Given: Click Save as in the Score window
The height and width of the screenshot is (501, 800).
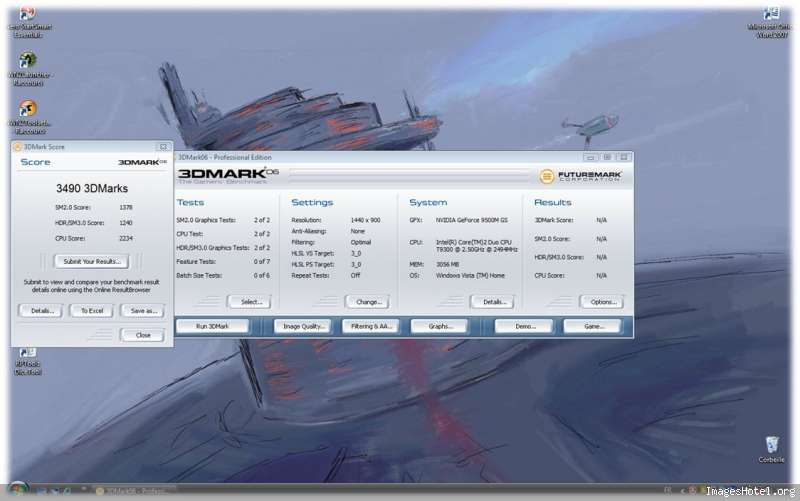Looking at the screenshot, I should click(144, 311).
